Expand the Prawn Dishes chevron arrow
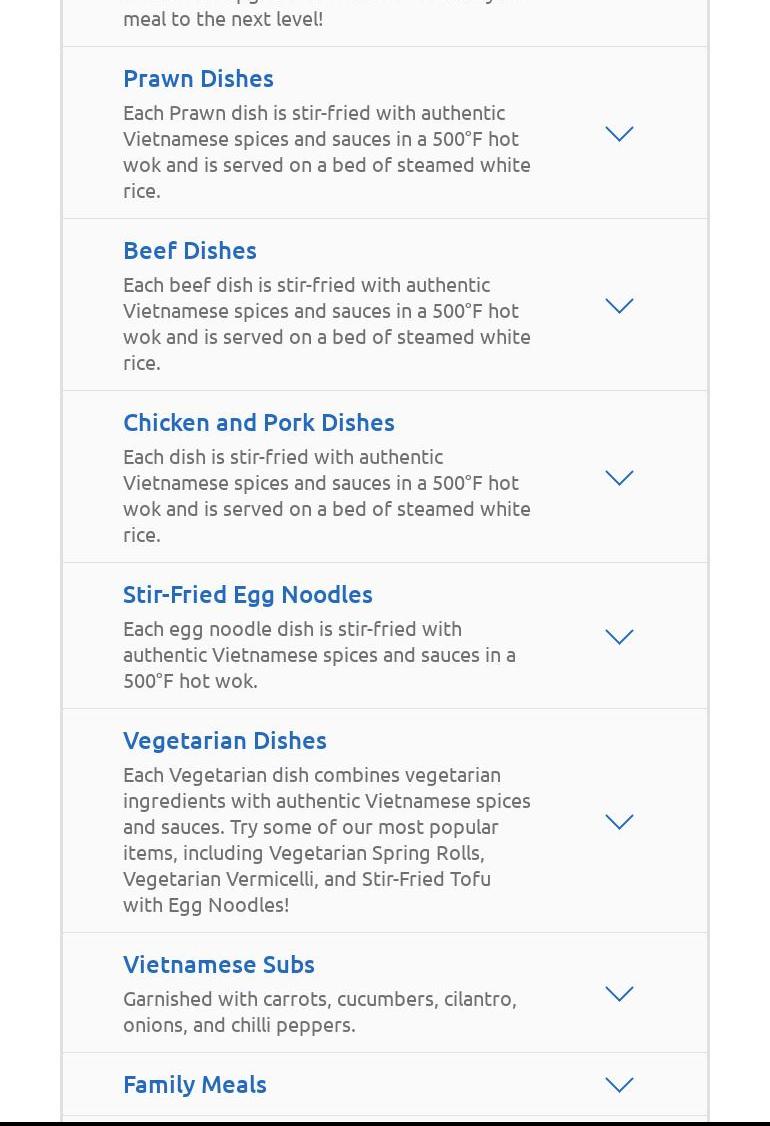The width and height of the screenshot is (770, 1126). point(619,134)
